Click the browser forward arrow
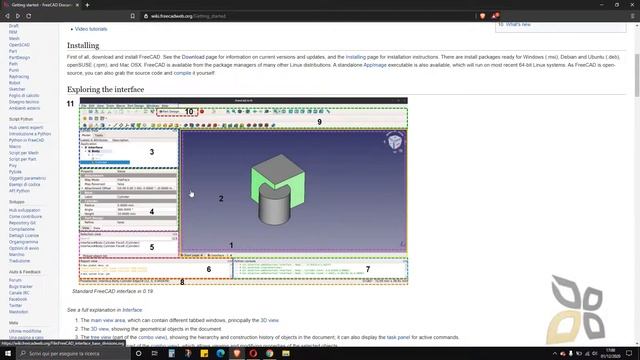 point(18,16)
